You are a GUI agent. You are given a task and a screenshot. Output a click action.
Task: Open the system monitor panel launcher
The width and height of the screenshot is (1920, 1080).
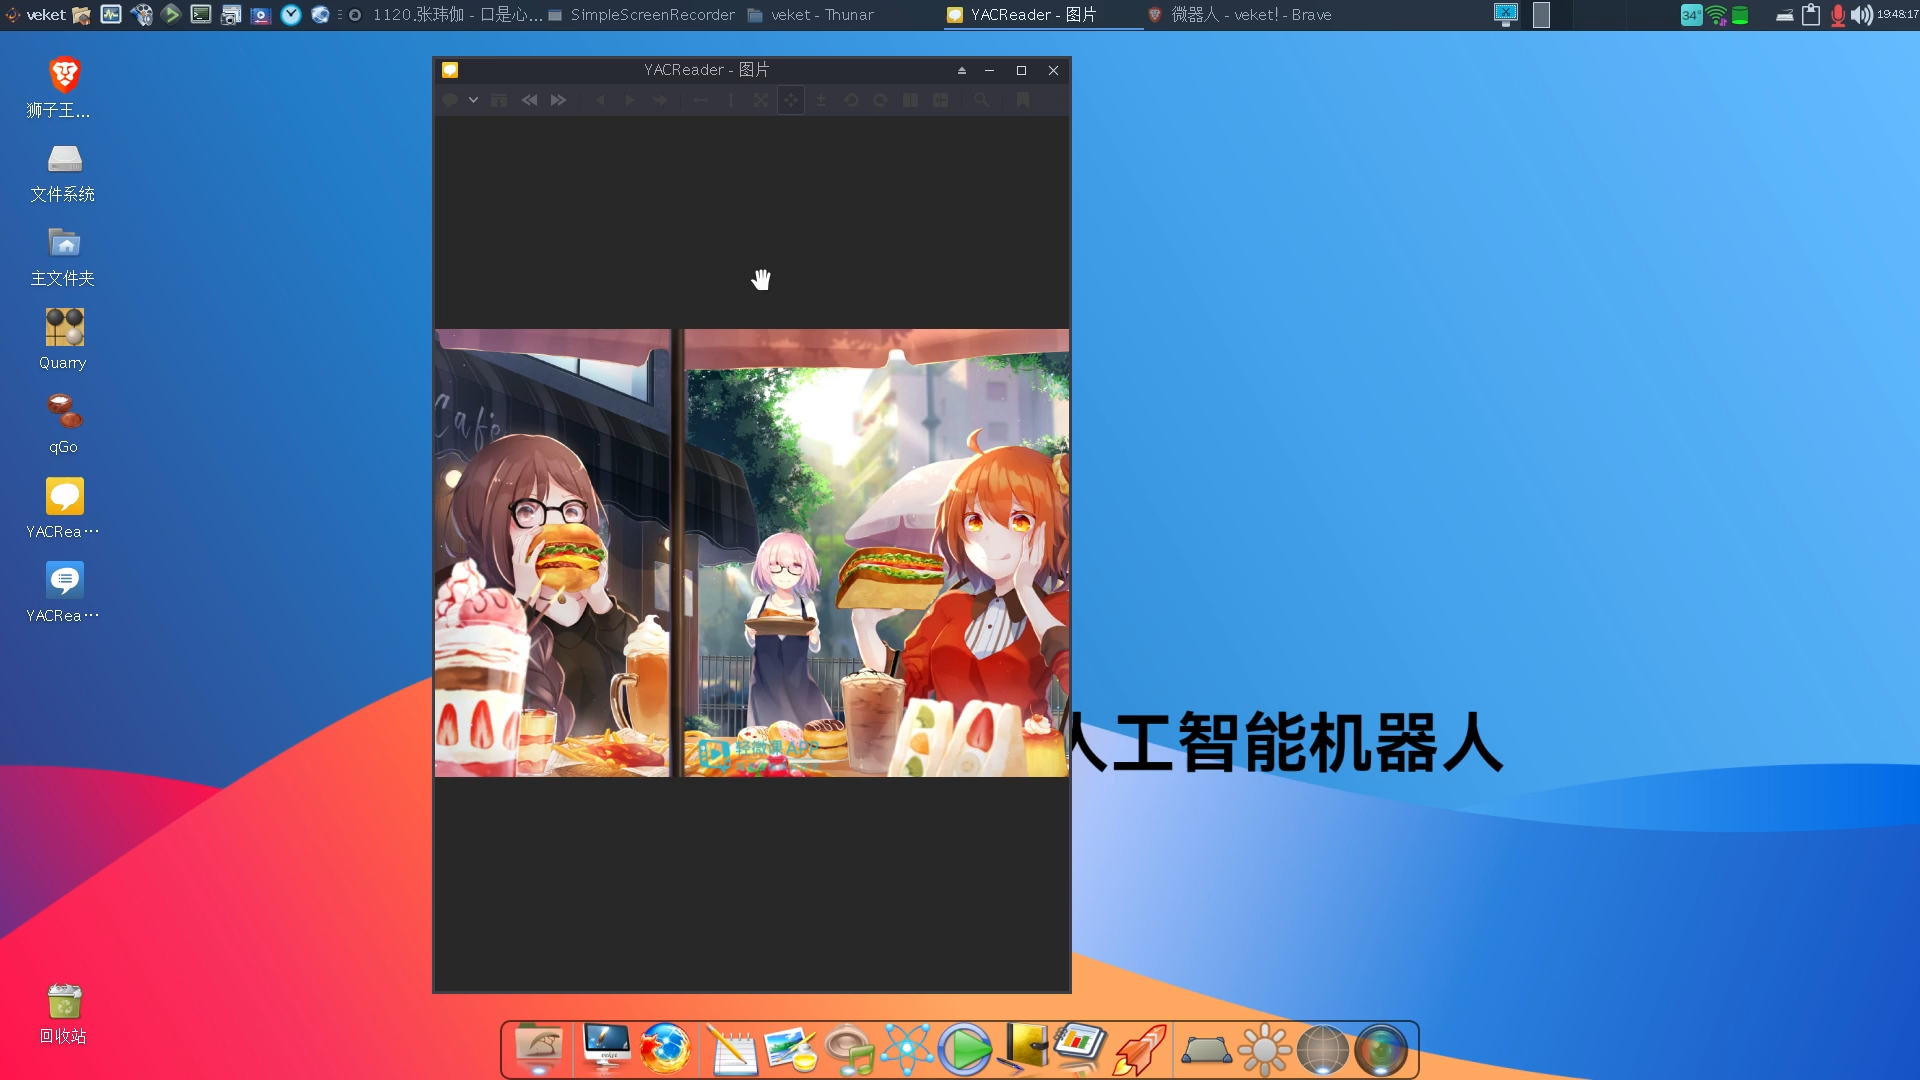coord(111,15)
